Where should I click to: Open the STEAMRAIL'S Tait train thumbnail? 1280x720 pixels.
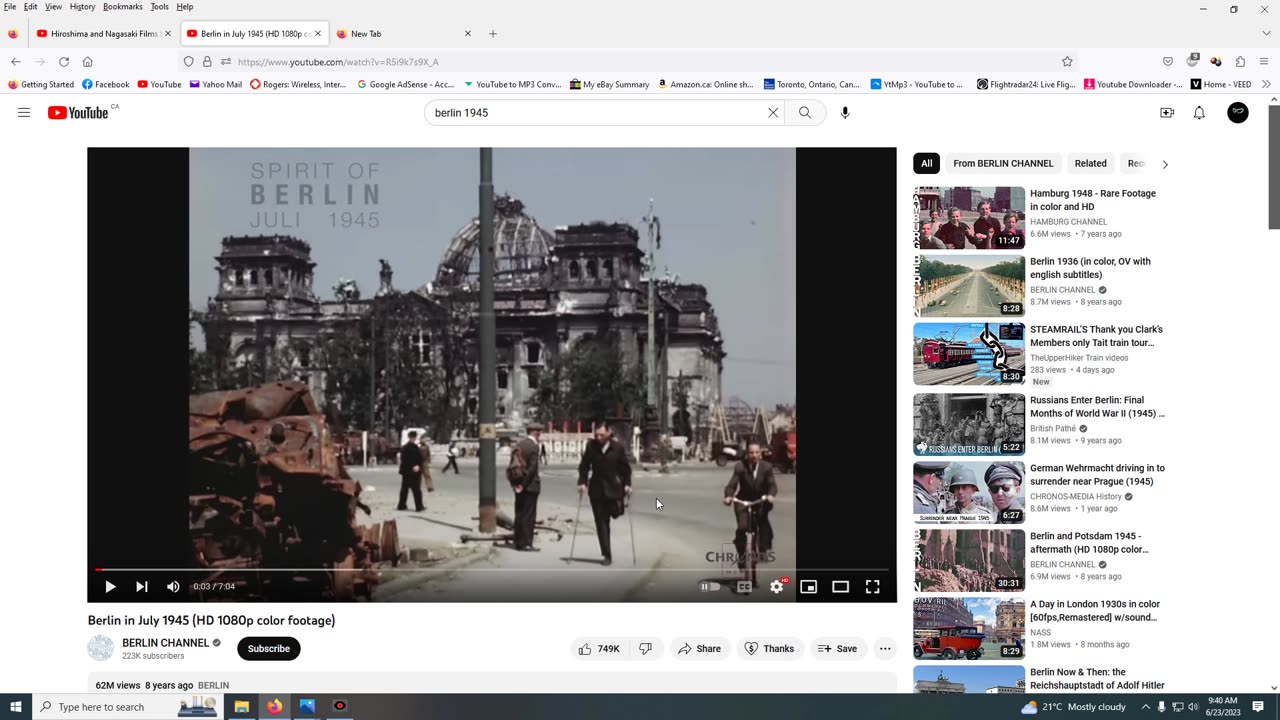[x=969, y=353]
